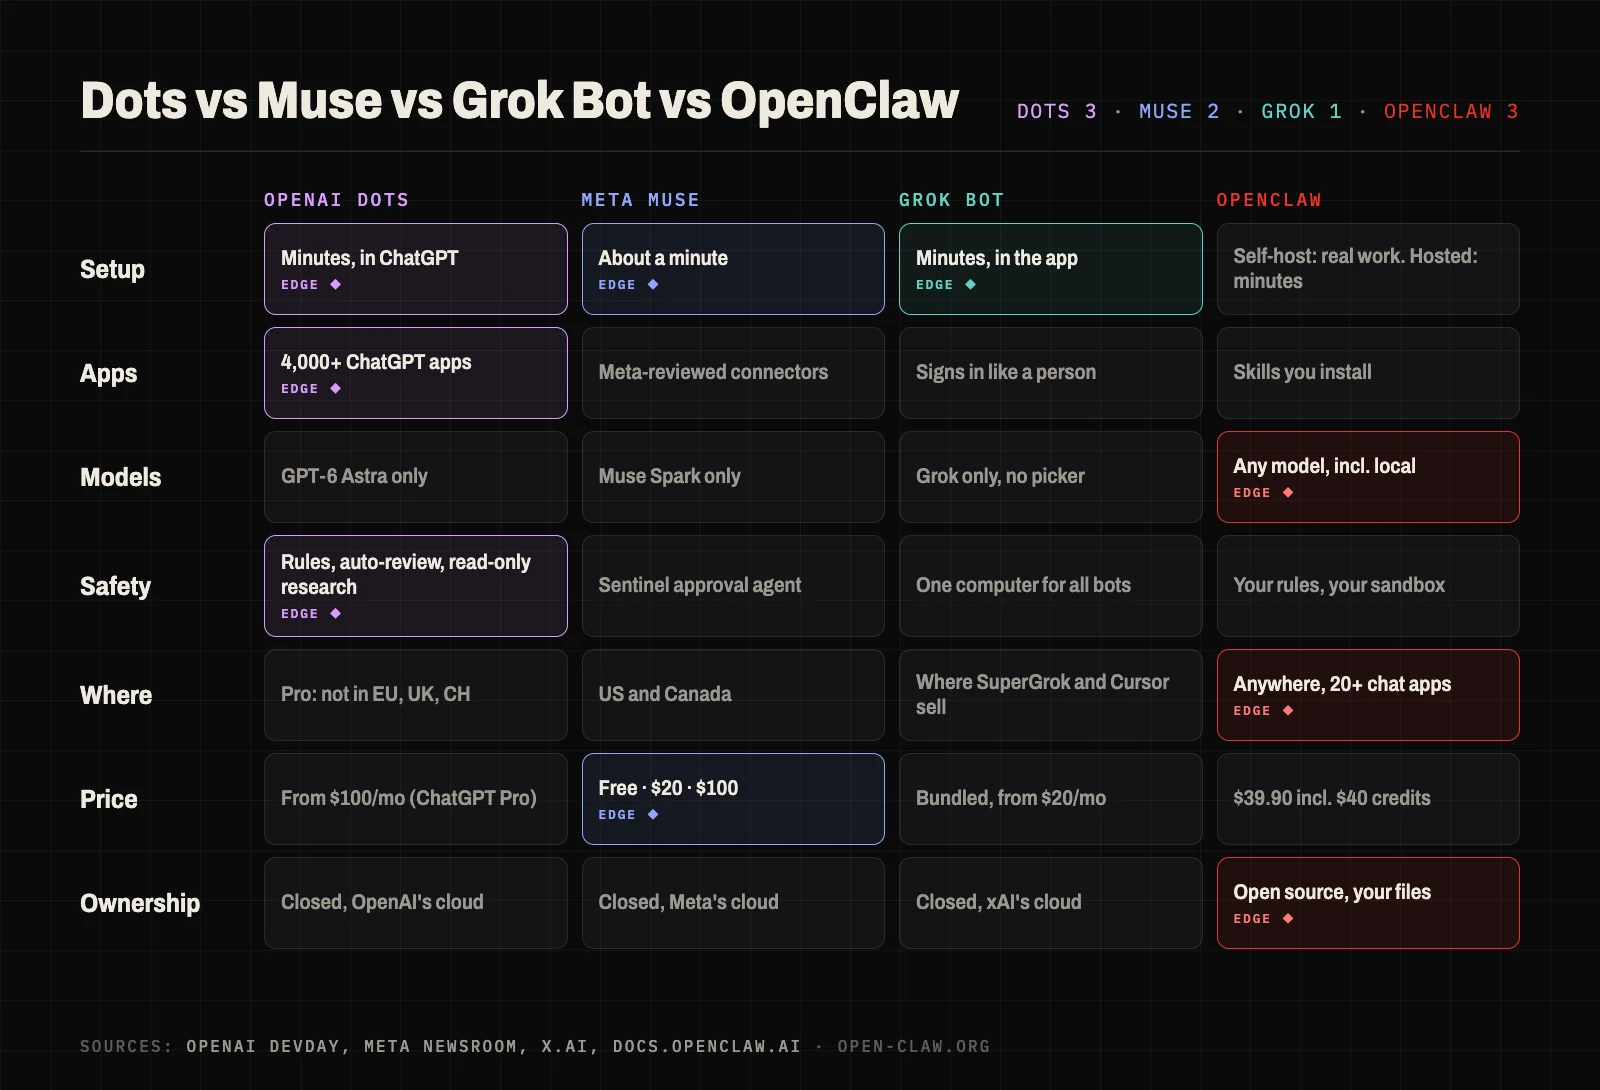The image size is (1600, 1090).
Task: Click the 'Dots vs Muse vs Grok Bot vs OpenClaw' title
Action: point(519,101)
